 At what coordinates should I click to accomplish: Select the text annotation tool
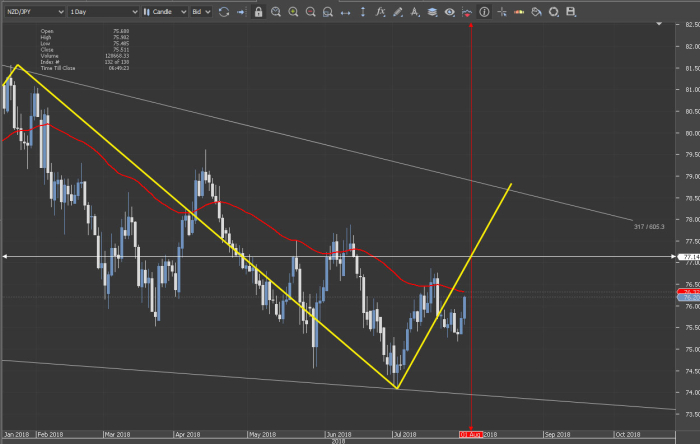point(415,12)
